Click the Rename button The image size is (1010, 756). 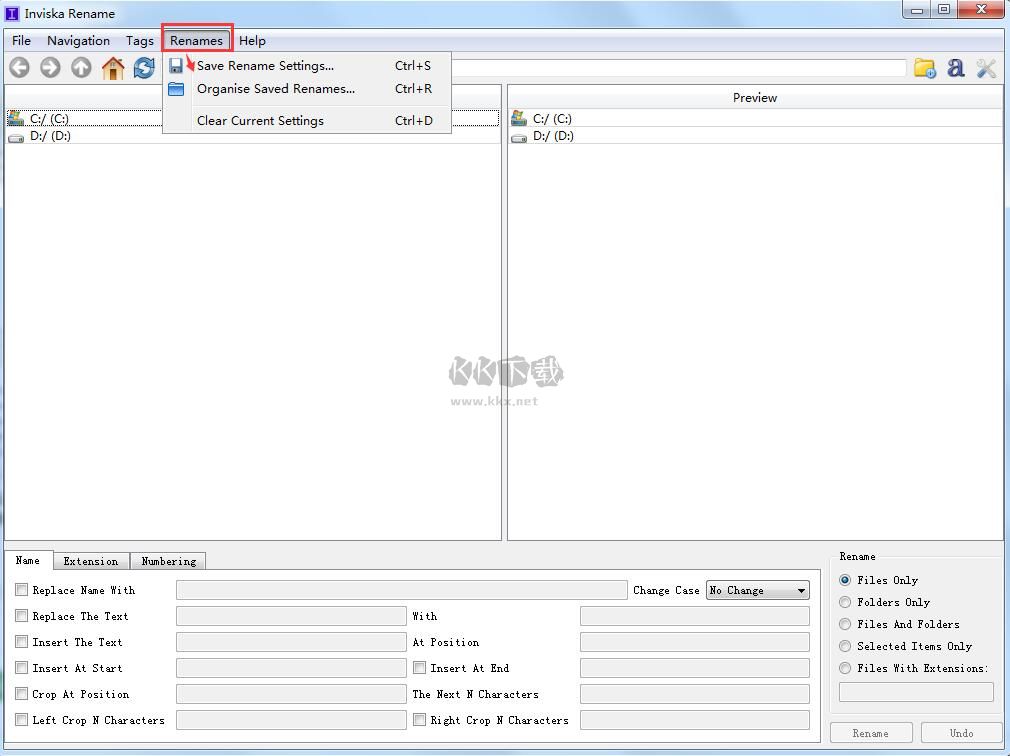tap(871, 733)
